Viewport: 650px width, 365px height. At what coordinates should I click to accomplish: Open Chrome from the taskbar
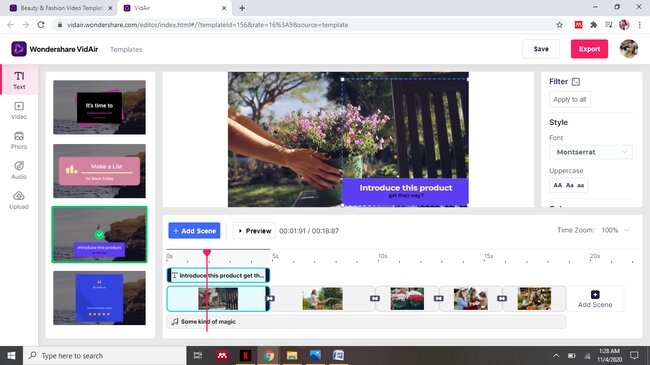(x=269, y=355)
